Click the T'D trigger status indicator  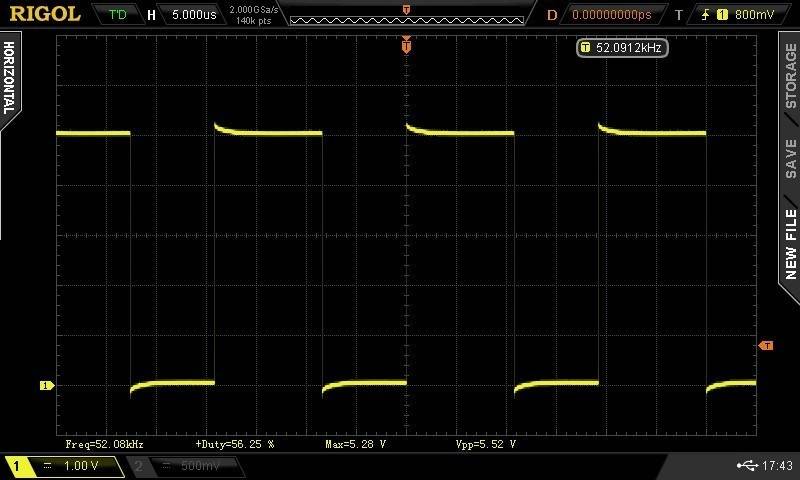tap(117, 15)
